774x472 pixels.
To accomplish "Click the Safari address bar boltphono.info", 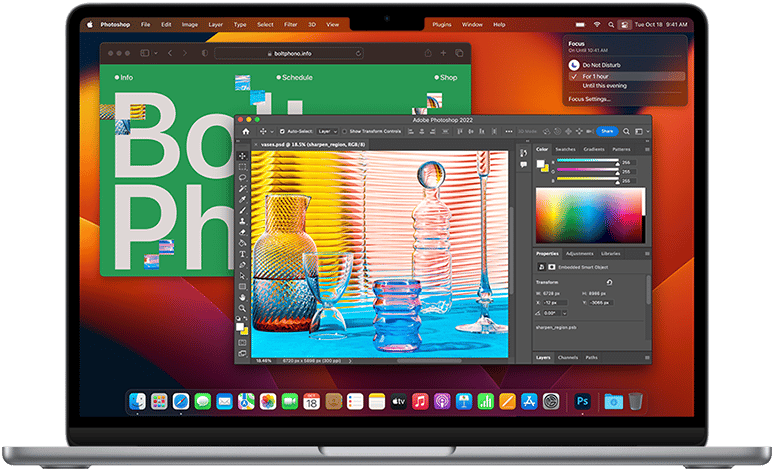I will point(289,53).
